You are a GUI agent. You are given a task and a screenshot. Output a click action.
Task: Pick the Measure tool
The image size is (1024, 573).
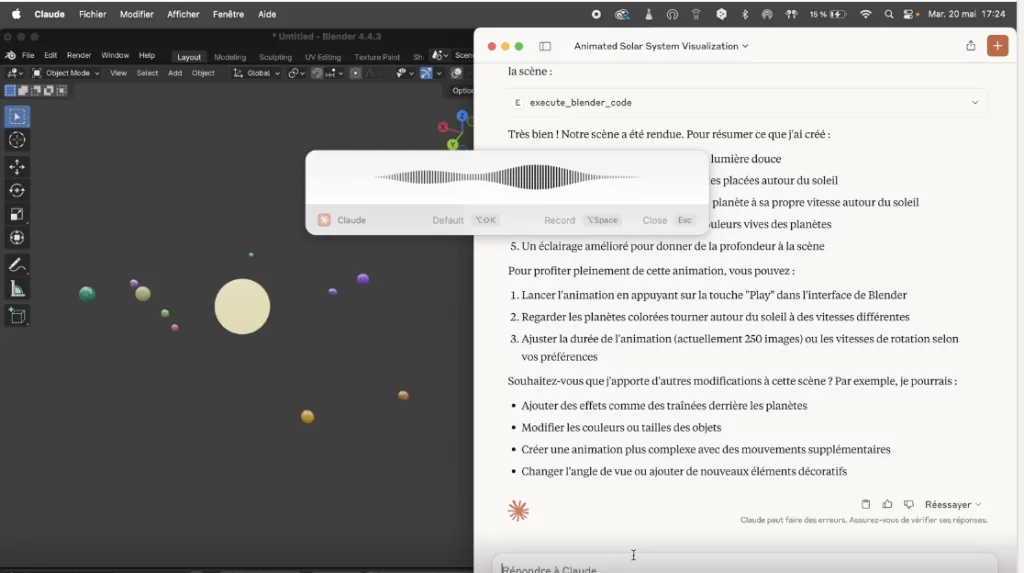pyautogui.click(x=17, y=289)
